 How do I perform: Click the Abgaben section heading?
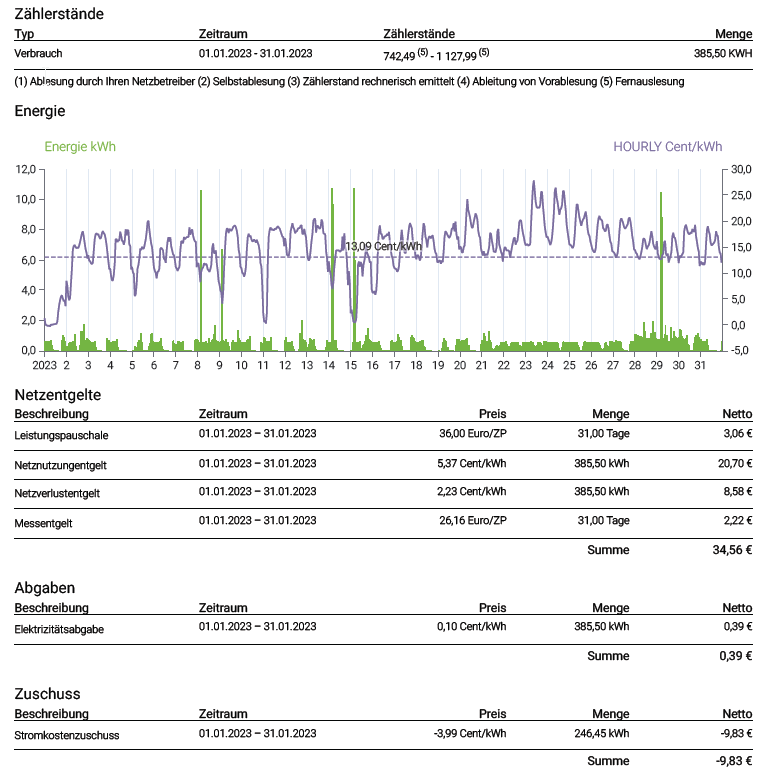pyautogui.click(x=45, y=588)
